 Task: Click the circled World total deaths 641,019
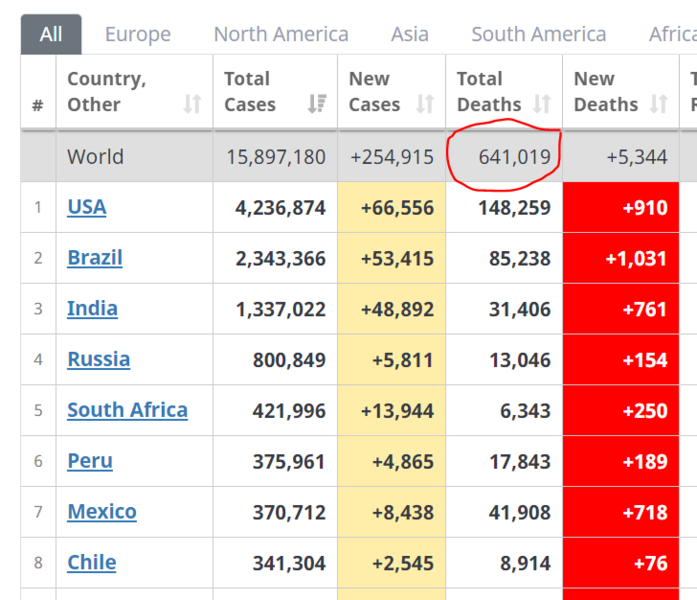[x=514, y=157]
